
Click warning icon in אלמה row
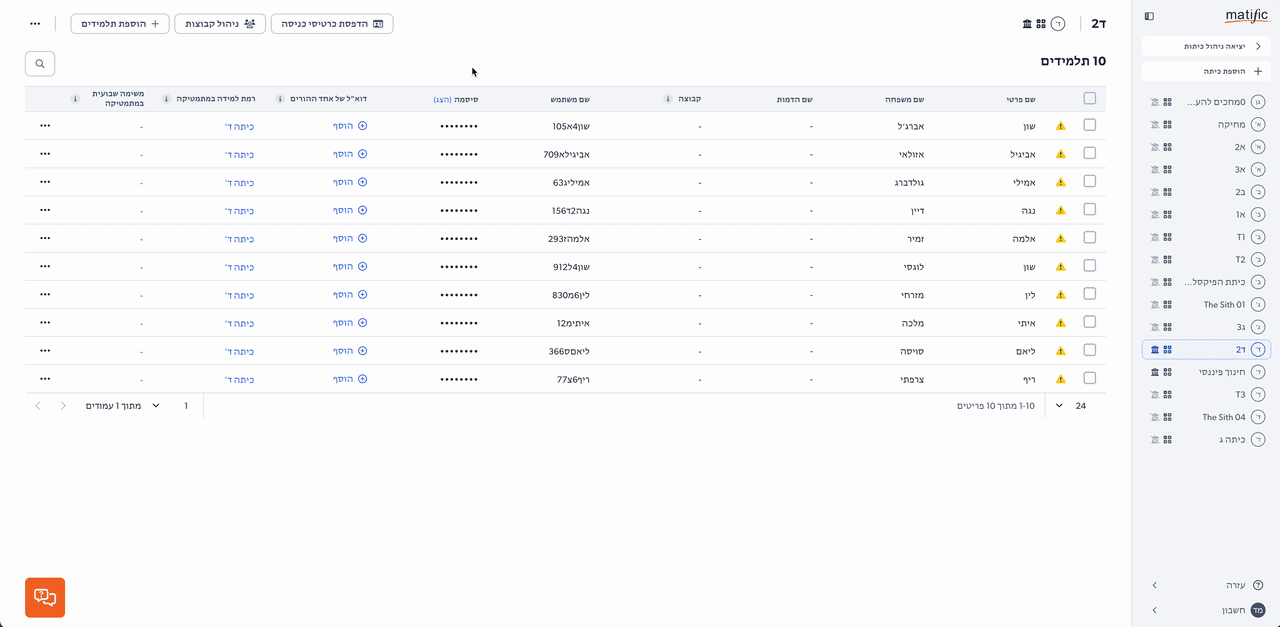tap(1061, 239)
